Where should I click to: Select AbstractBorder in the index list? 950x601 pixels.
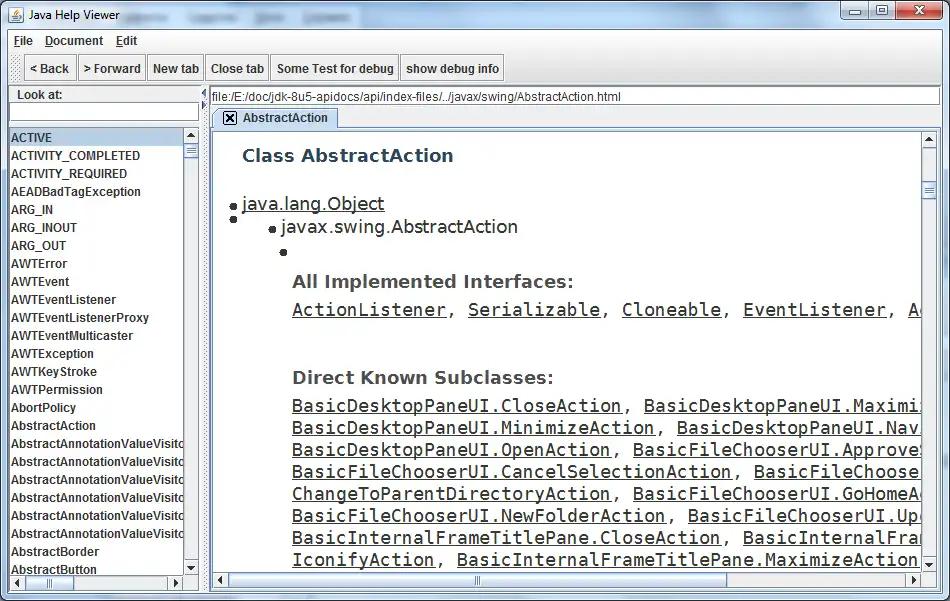coord(96,552)
